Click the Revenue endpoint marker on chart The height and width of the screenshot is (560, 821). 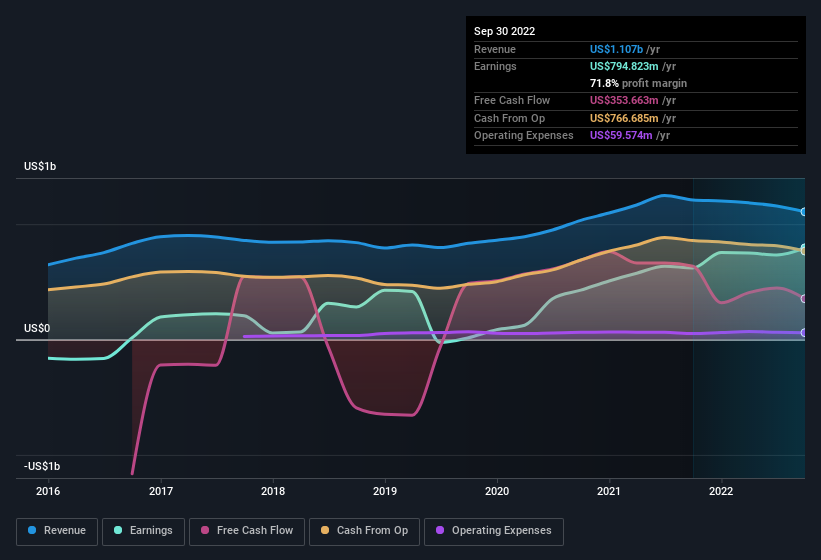(803, 212)
